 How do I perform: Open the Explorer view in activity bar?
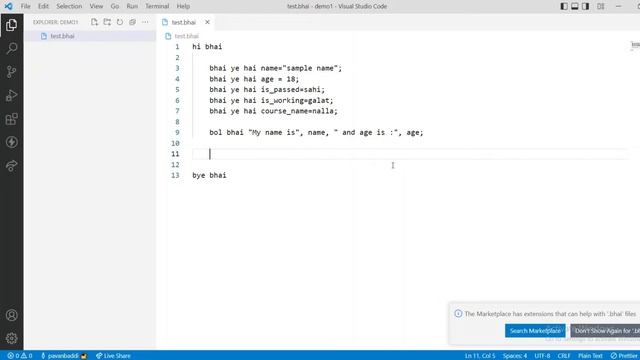point(11,25)
